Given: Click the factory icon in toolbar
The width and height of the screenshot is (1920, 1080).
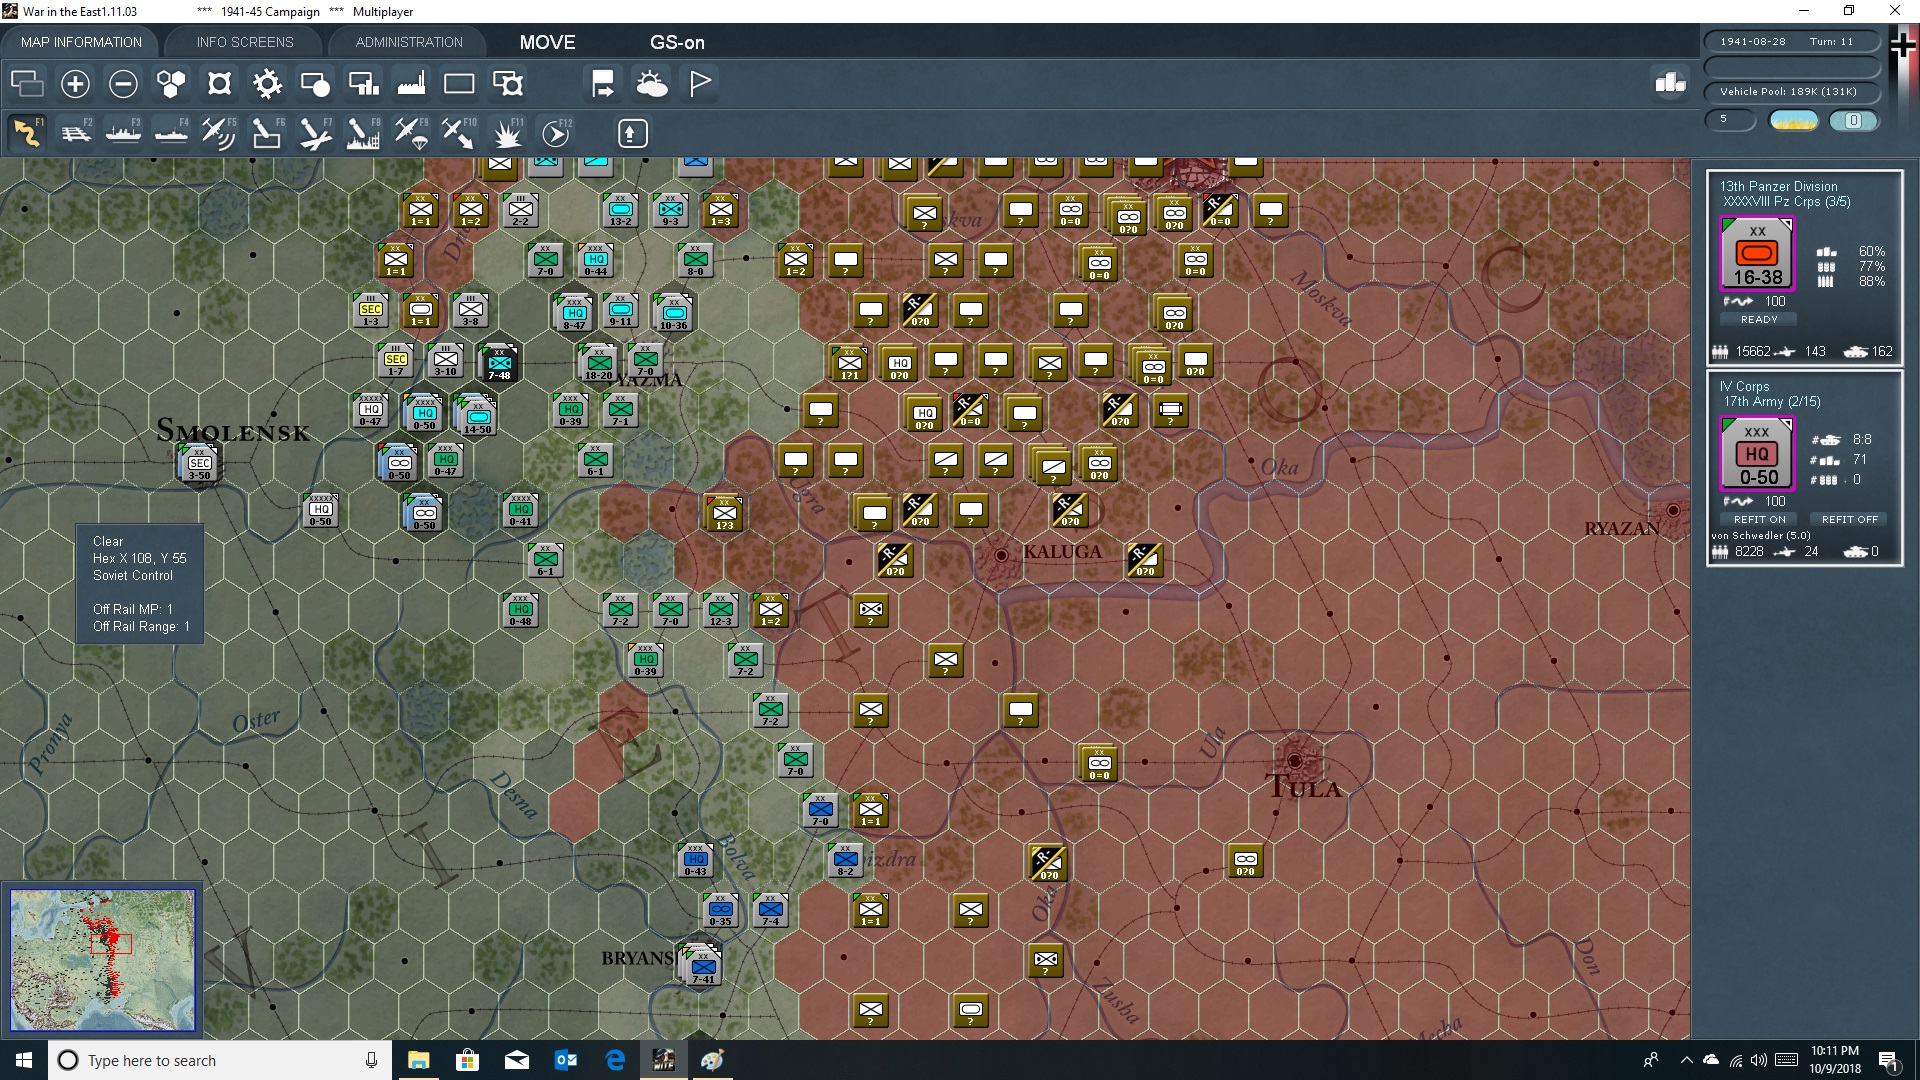Looking at the screenshot, I should click(411, 84).
